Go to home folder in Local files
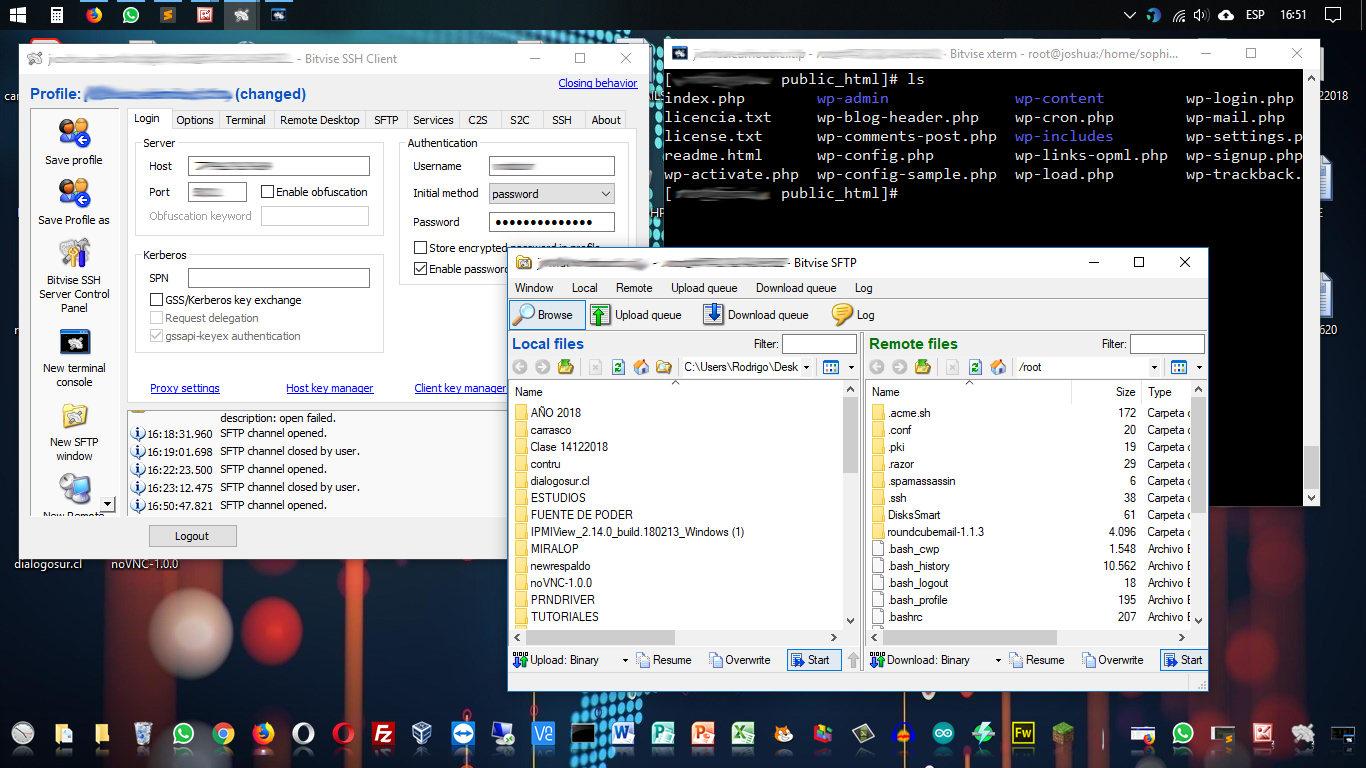 [641, 367]
